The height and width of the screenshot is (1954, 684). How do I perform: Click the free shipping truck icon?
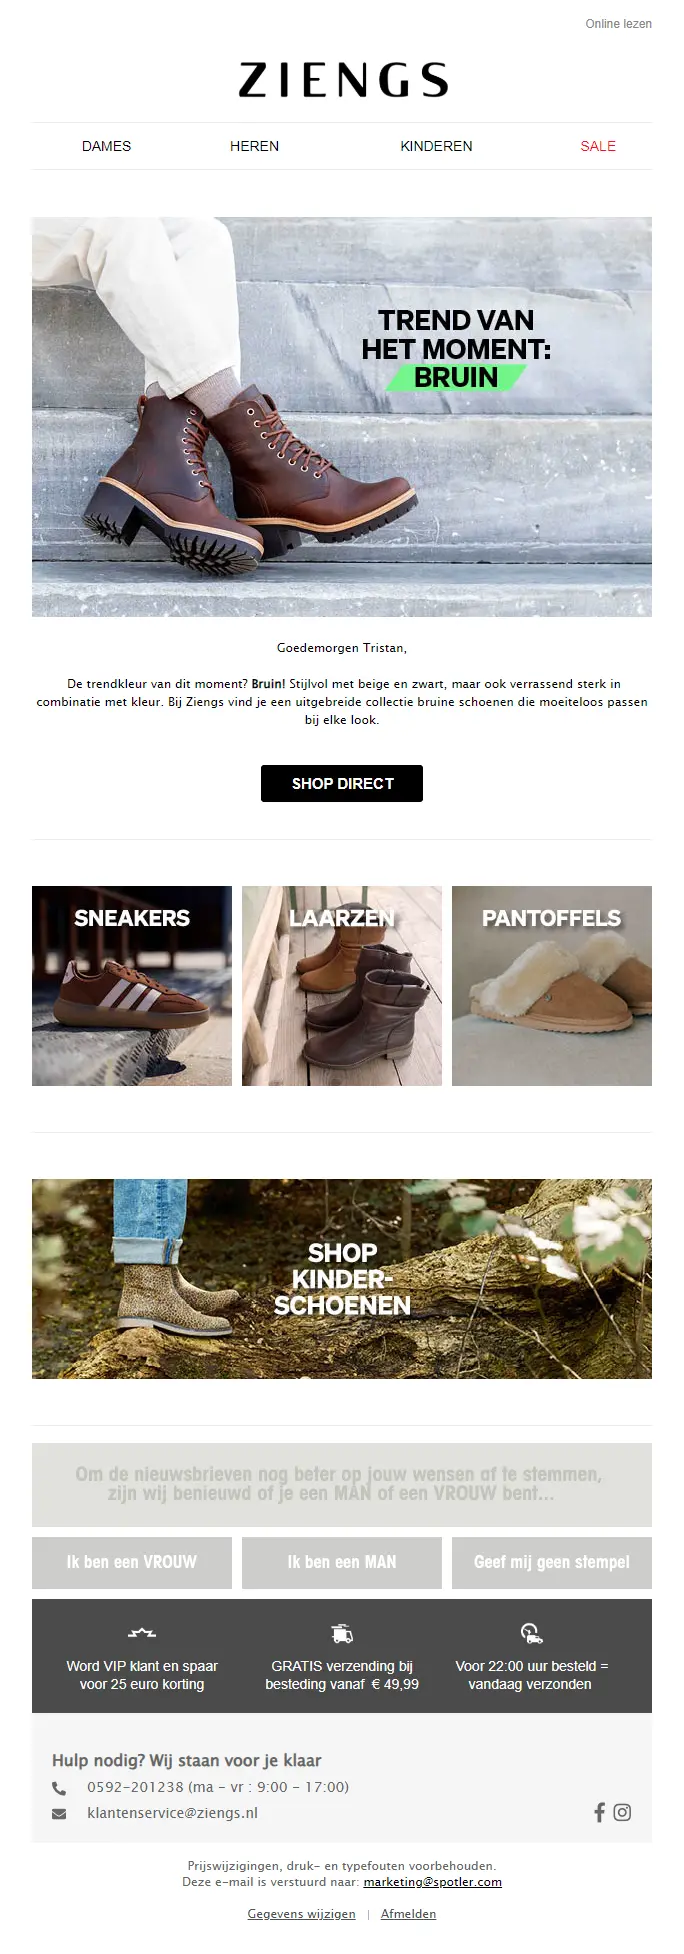pos(342,1634)
